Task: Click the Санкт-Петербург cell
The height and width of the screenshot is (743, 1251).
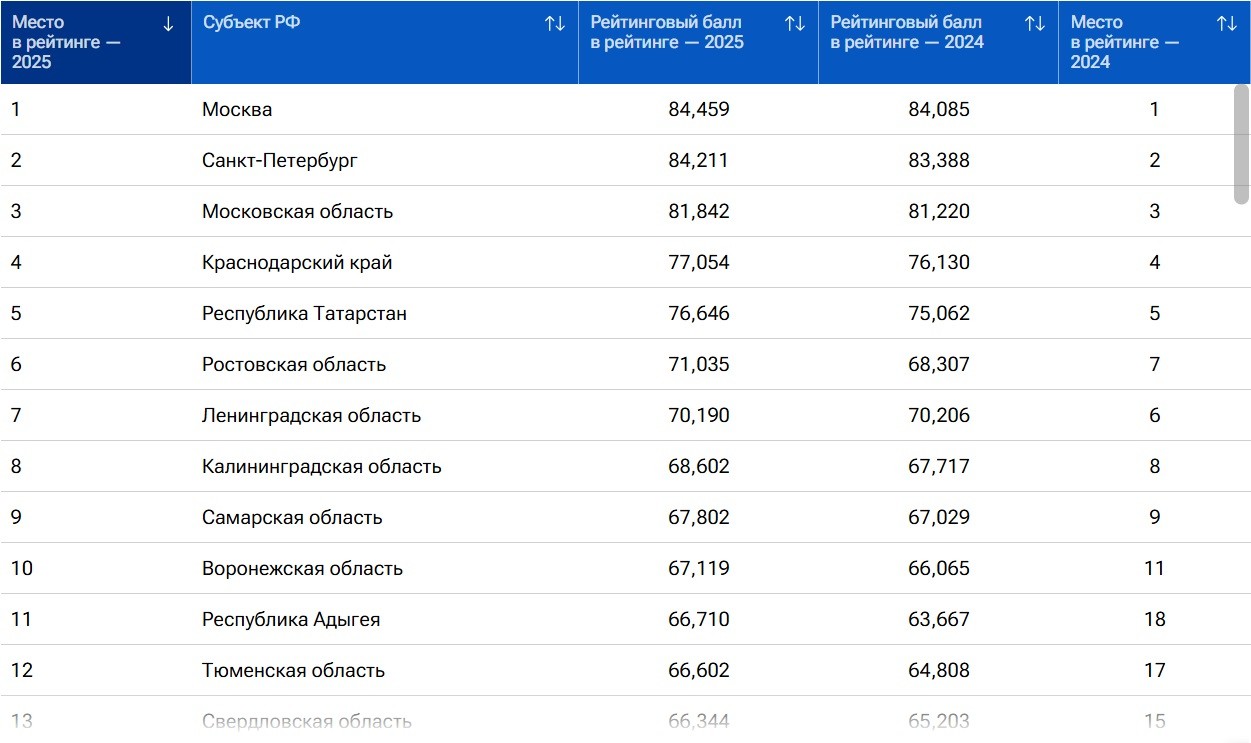Action: tap(280, 161)
